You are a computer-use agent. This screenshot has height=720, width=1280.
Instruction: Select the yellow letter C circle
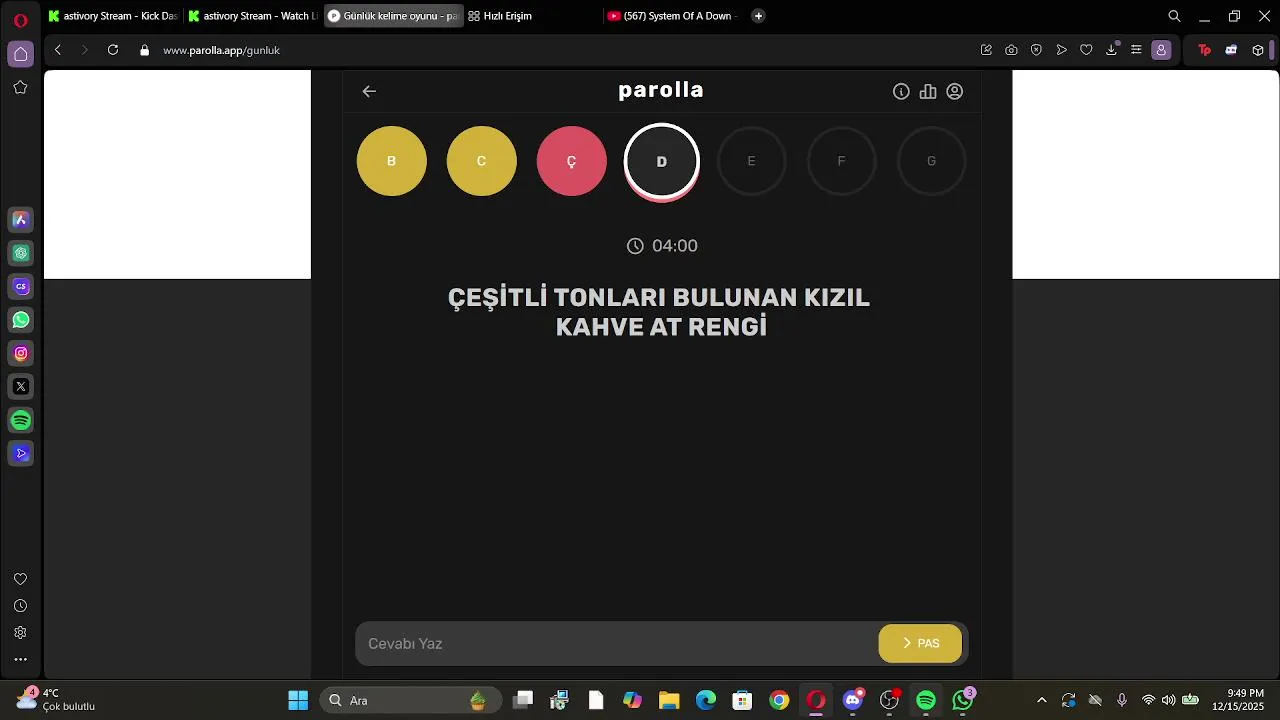pyautogui.click(x=482, y=161)
